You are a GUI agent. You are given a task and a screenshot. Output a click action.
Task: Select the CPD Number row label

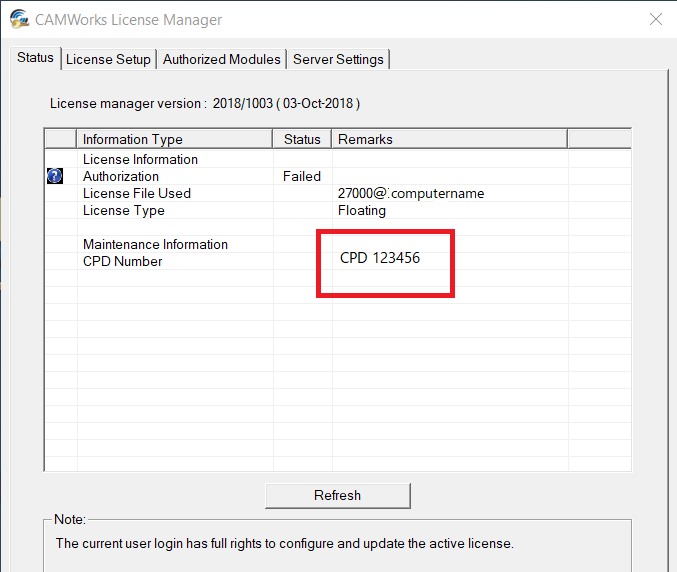click(123, 261)
